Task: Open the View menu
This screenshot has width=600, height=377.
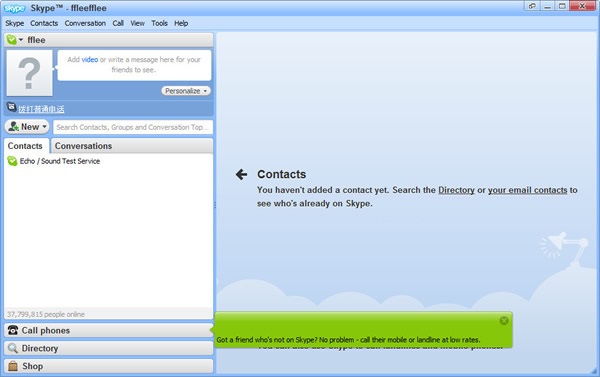Action: click(137, 23)
